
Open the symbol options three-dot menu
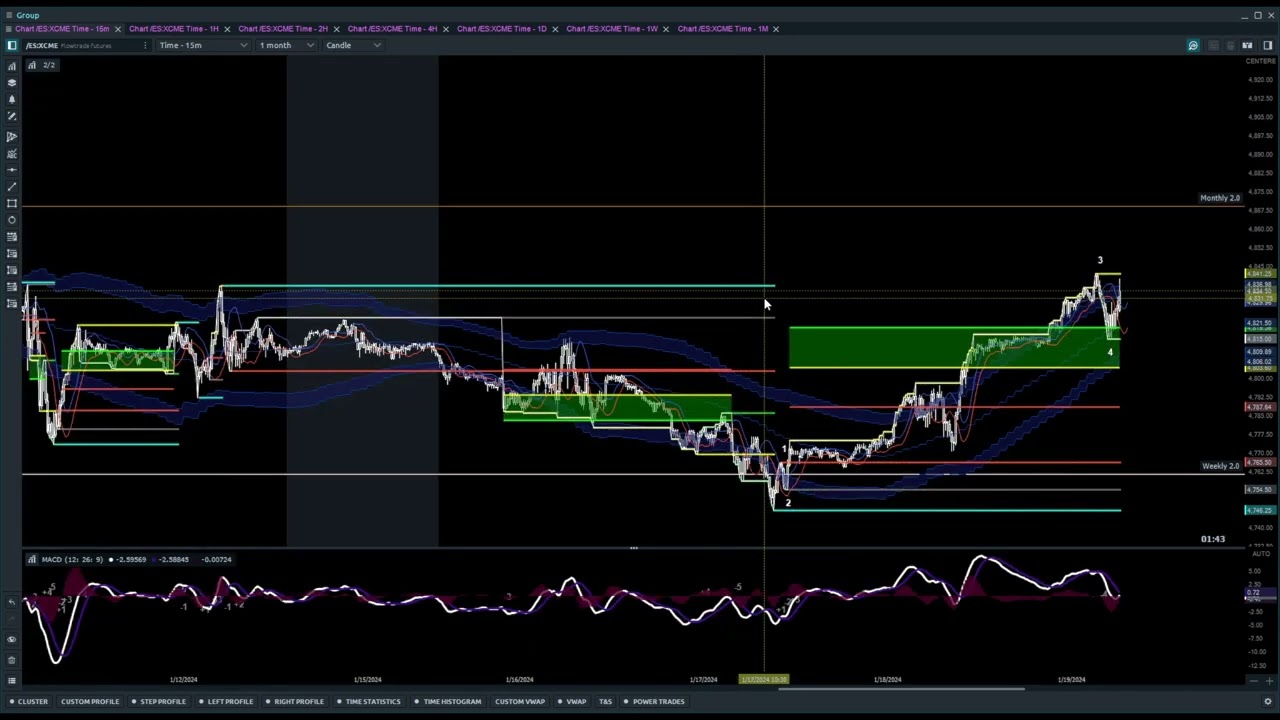(145, 45)
